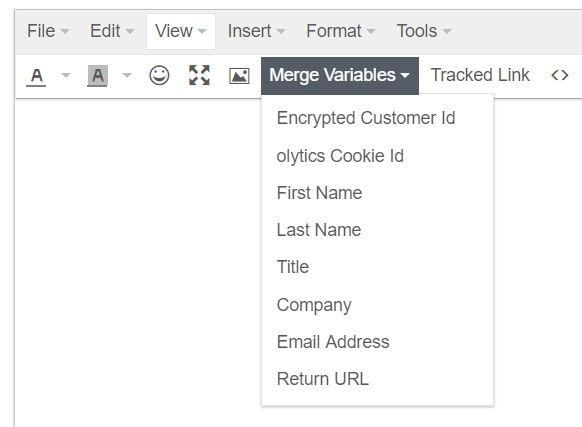582x427 pixels.
Task: Select Encrypted Customer Id merge variable
Action: tap(377, 118)
